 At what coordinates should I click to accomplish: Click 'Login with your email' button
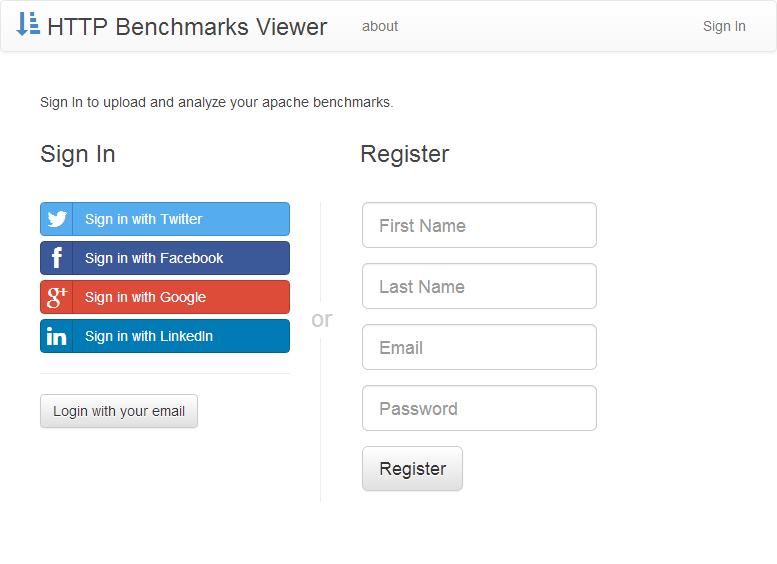tap(119, 411)
